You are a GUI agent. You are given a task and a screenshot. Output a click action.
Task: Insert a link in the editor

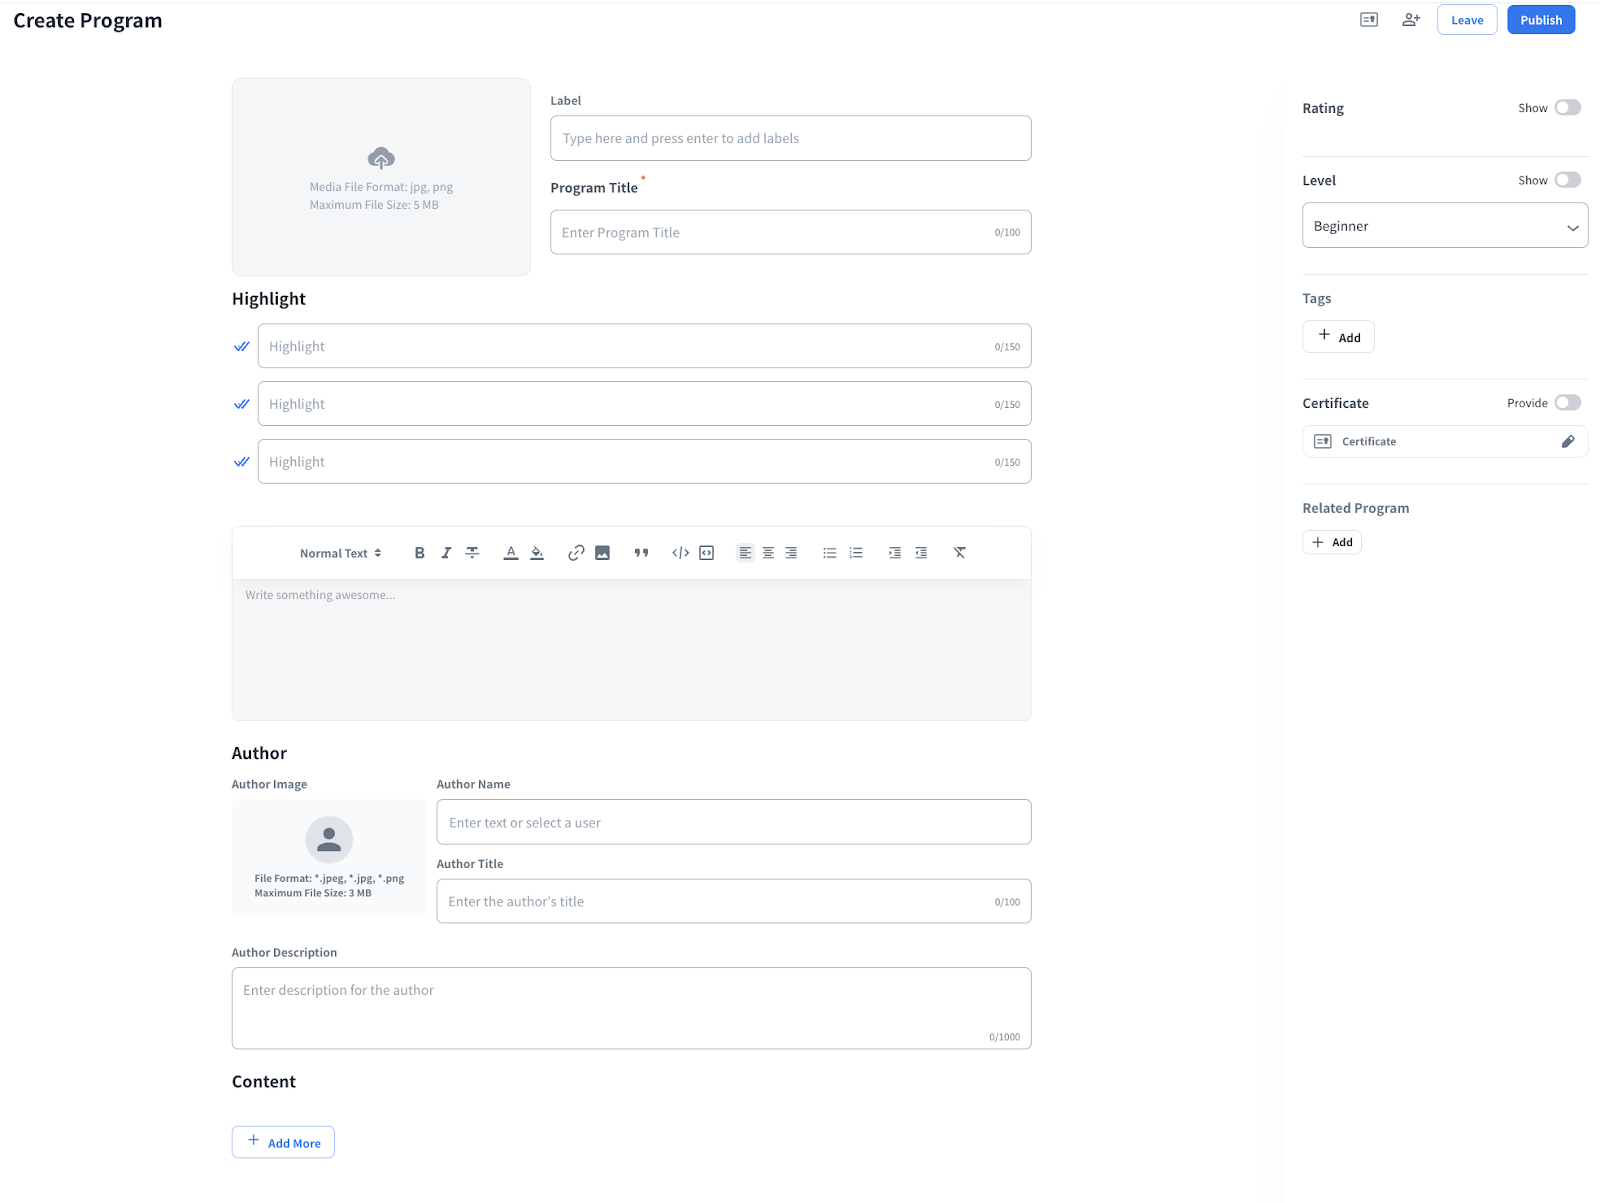tap(576, 553)
